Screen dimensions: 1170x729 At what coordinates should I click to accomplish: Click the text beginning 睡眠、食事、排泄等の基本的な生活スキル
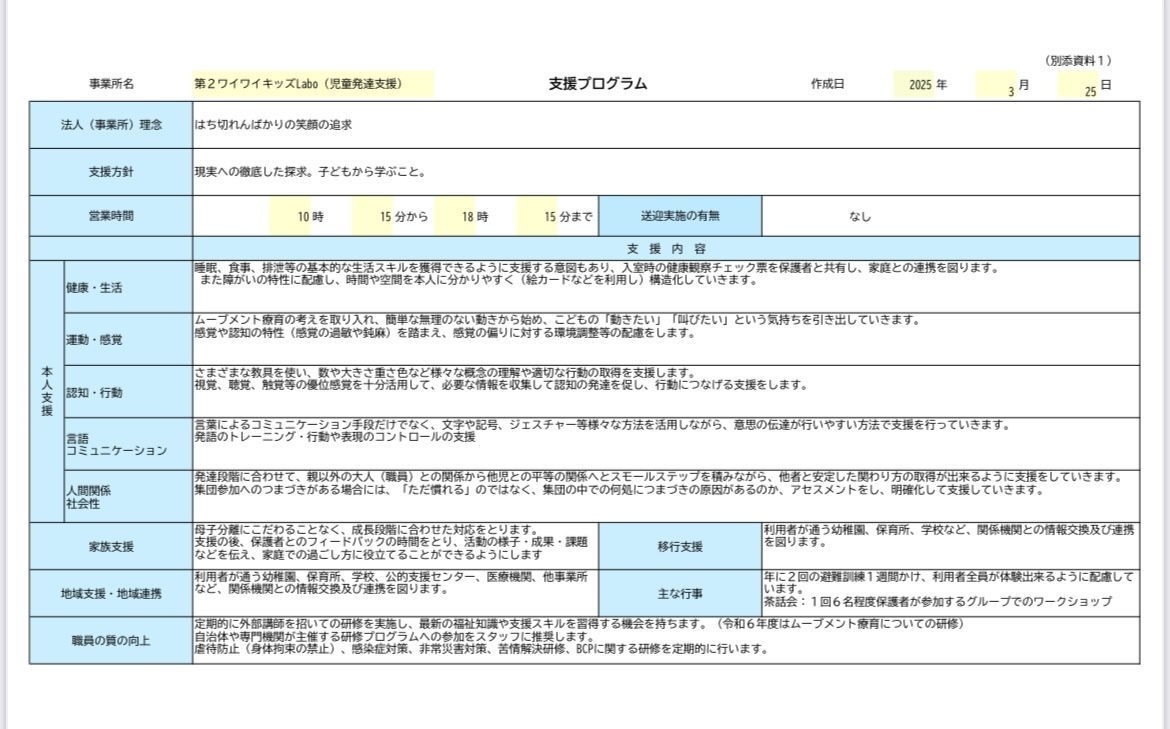(597, 274)
